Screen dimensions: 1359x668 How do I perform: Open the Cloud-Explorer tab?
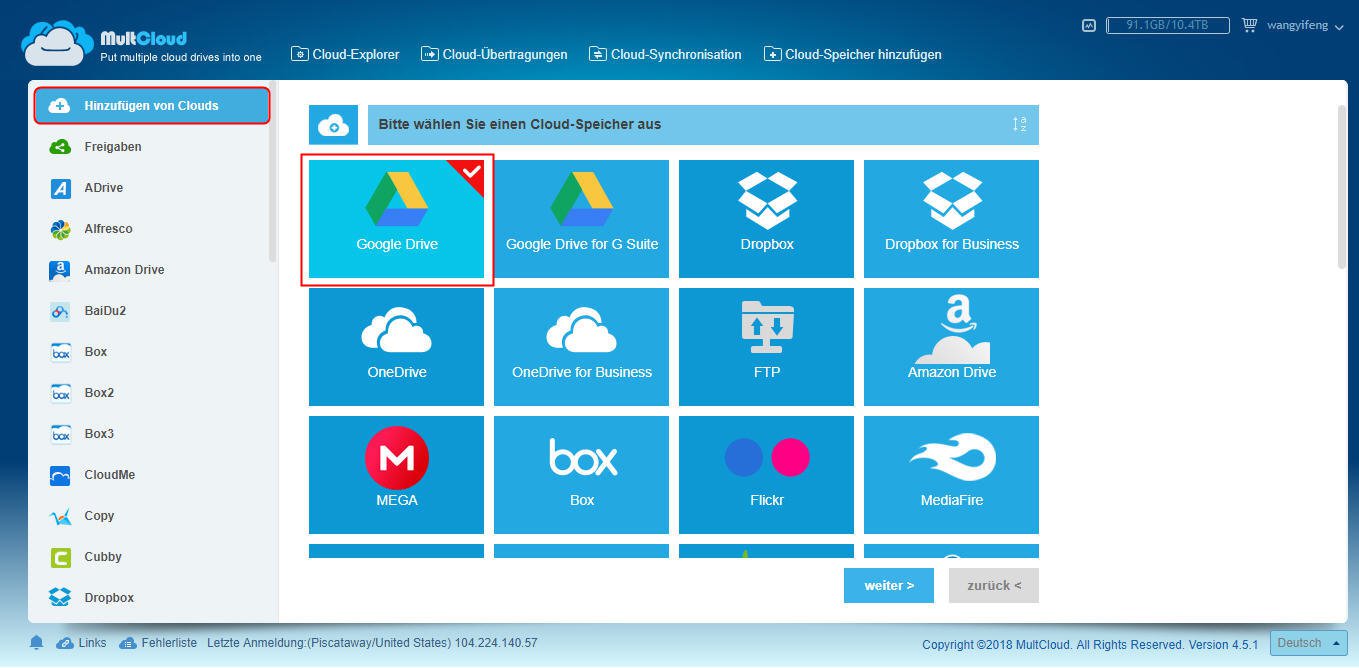click(345, 54)
